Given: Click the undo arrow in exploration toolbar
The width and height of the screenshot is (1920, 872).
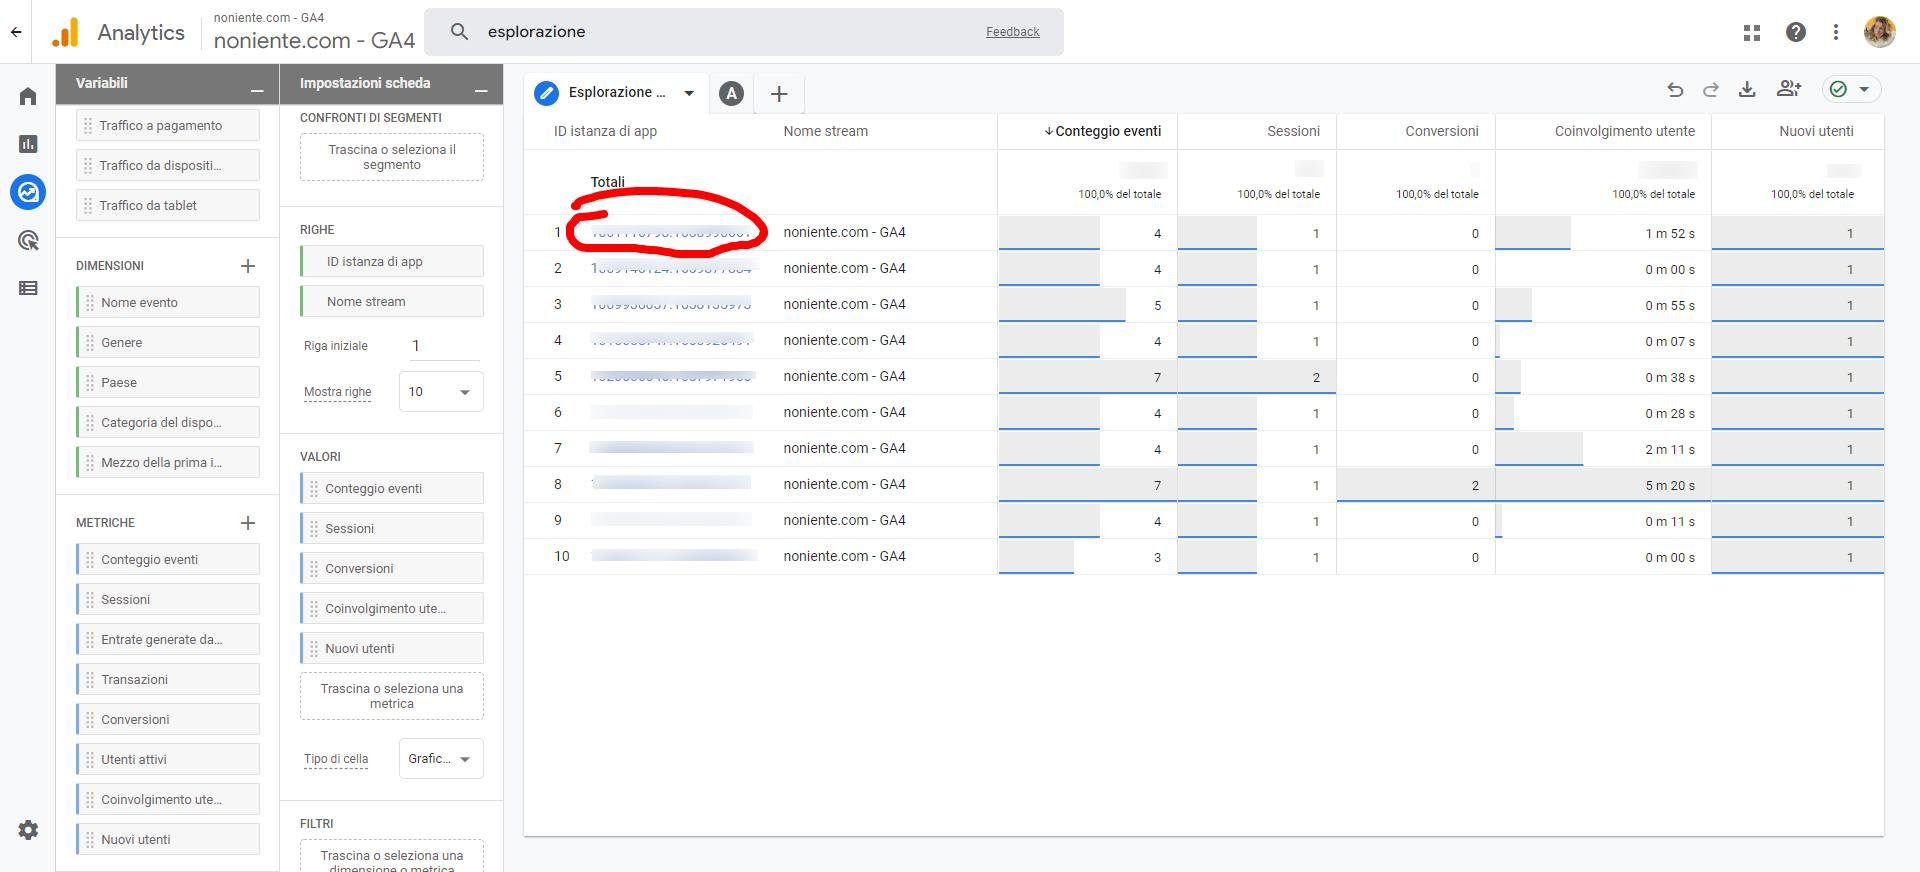Looking at the screenshot, I should coord(1675,90).
